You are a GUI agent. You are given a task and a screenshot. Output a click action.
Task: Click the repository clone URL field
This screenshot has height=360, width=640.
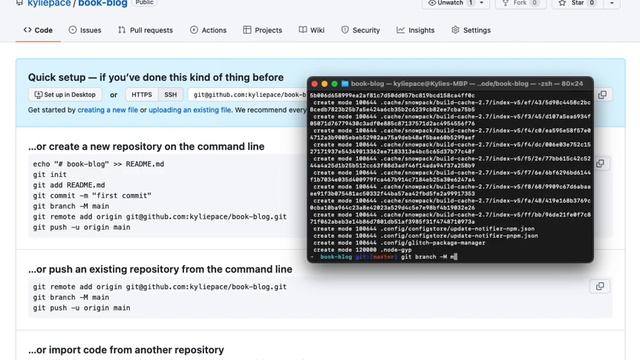coord(248,95)
